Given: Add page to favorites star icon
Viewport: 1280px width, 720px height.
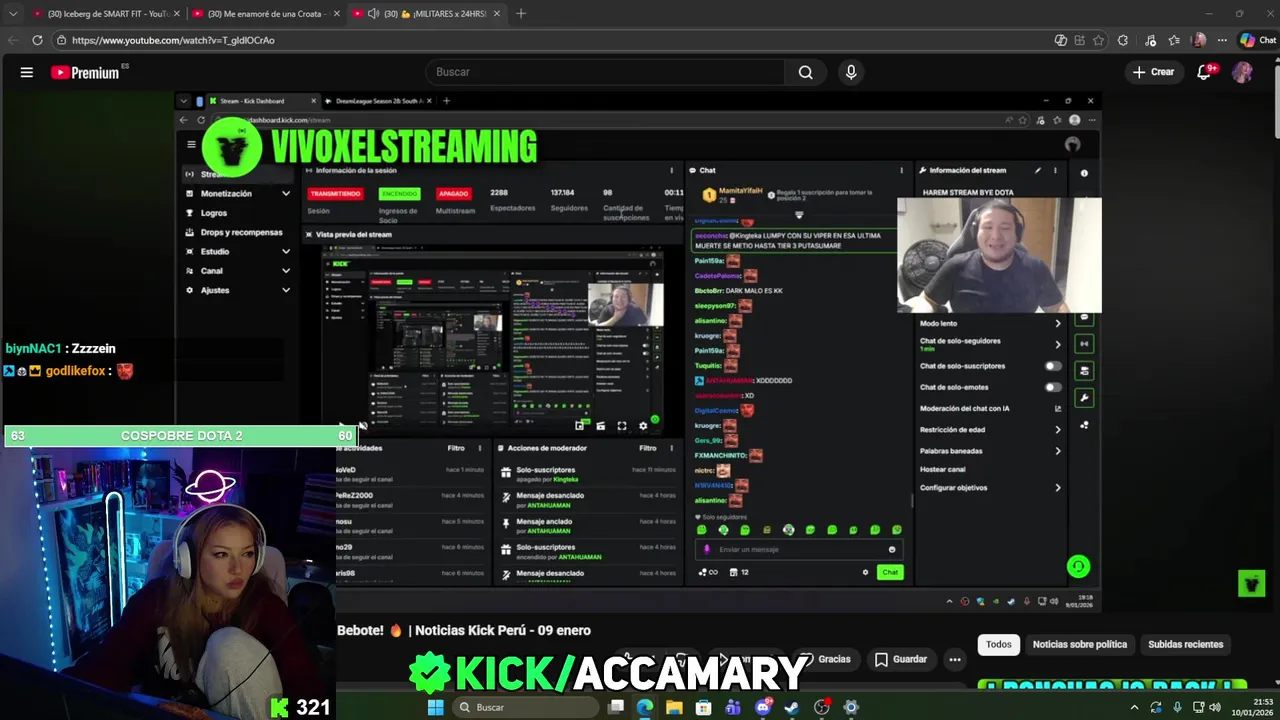Looking at the screenshot, I should pos(1098,40).
